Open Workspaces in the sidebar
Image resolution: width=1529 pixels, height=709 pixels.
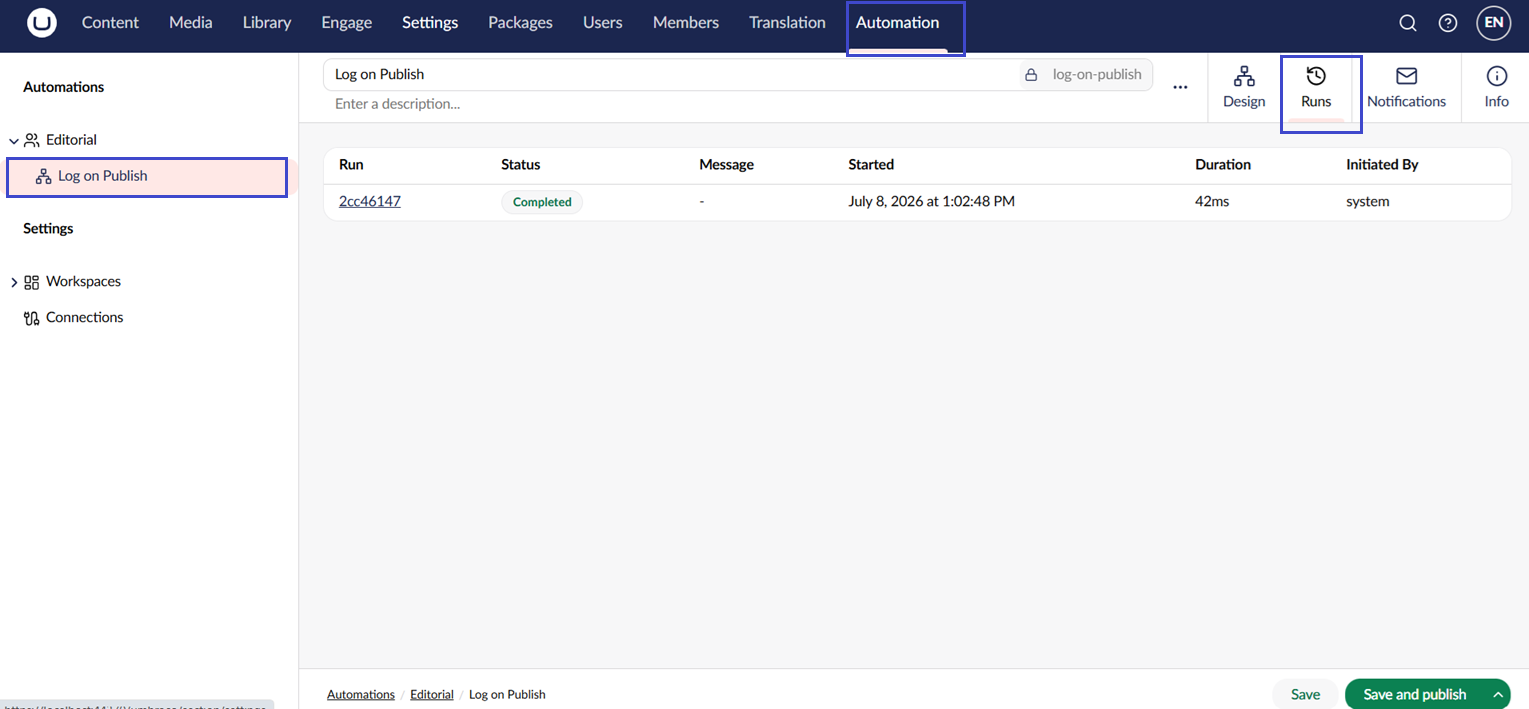83,282
